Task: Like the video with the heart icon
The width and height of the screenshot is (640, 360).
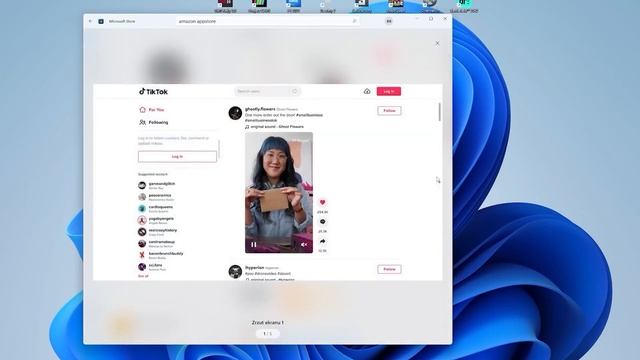Action: 322,202
